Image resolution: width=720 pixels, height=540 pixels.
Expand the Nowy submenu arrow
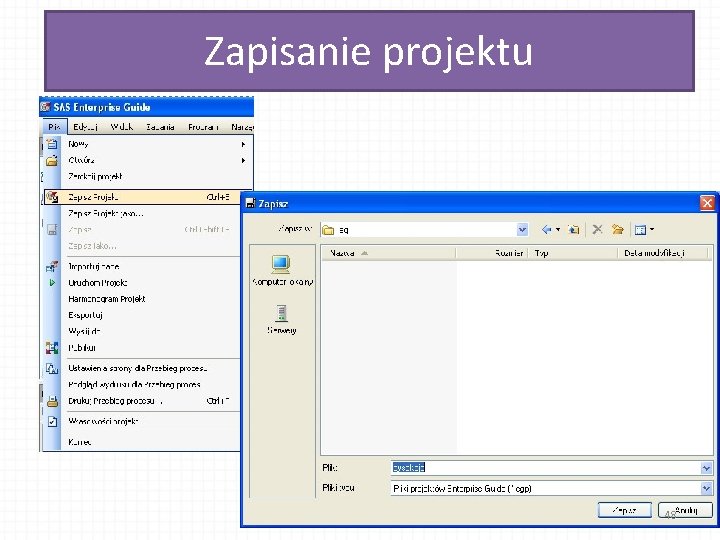(x=243, y=144)
